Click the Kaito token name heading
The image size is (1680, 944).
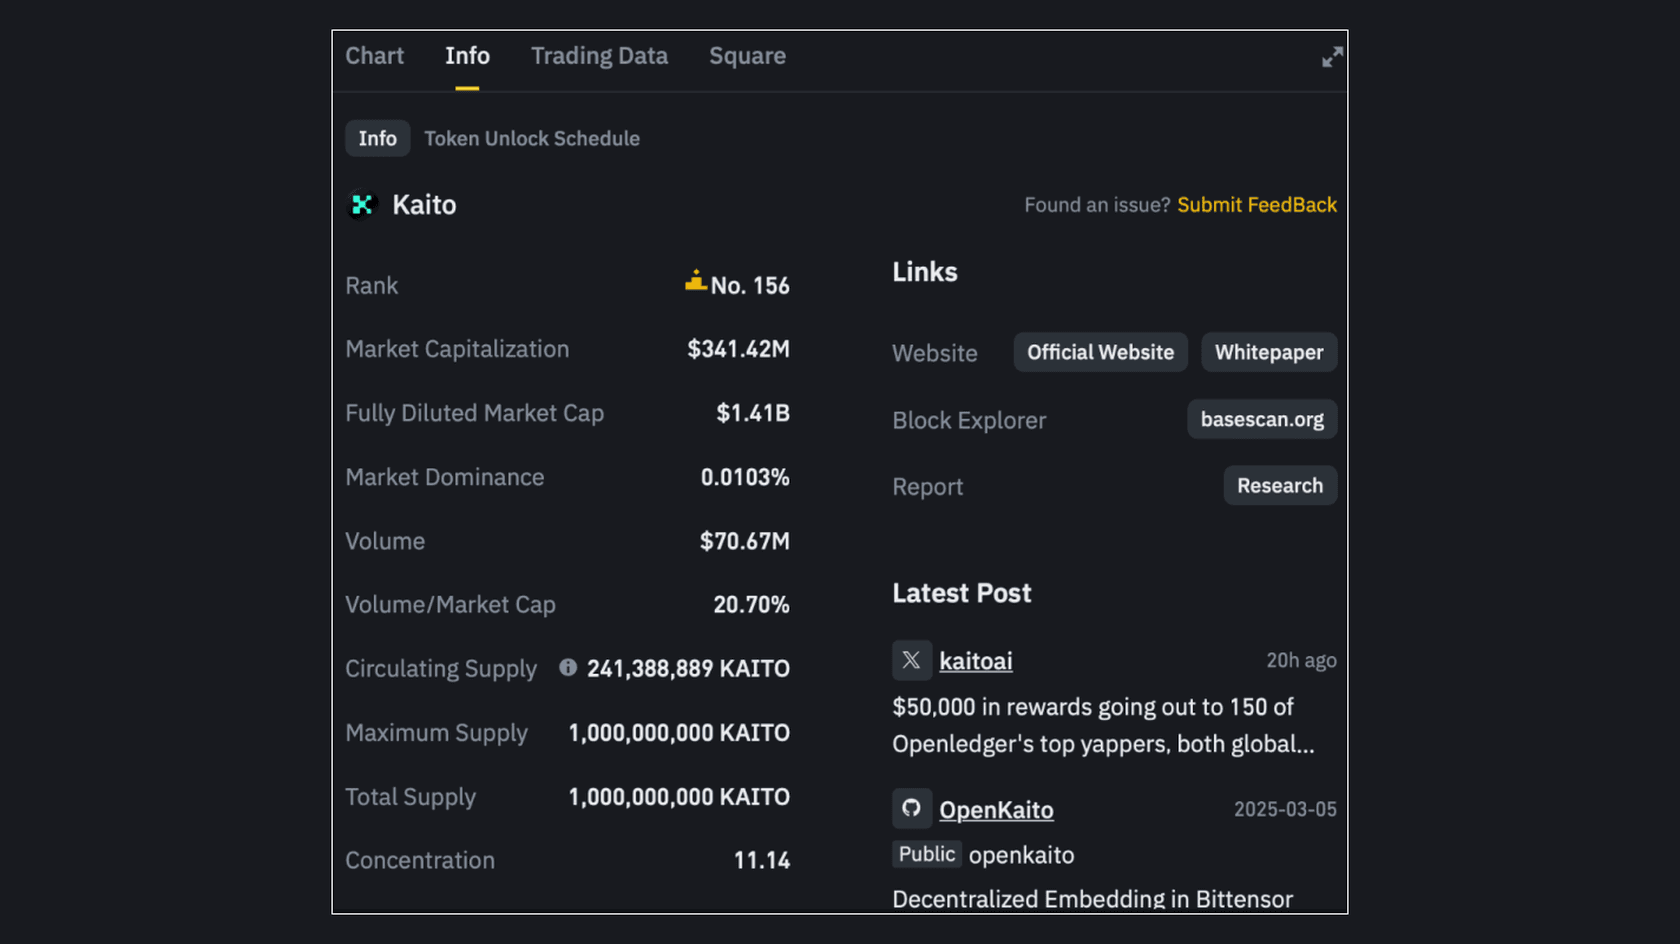pyautogui.click(x=424, y=205)
